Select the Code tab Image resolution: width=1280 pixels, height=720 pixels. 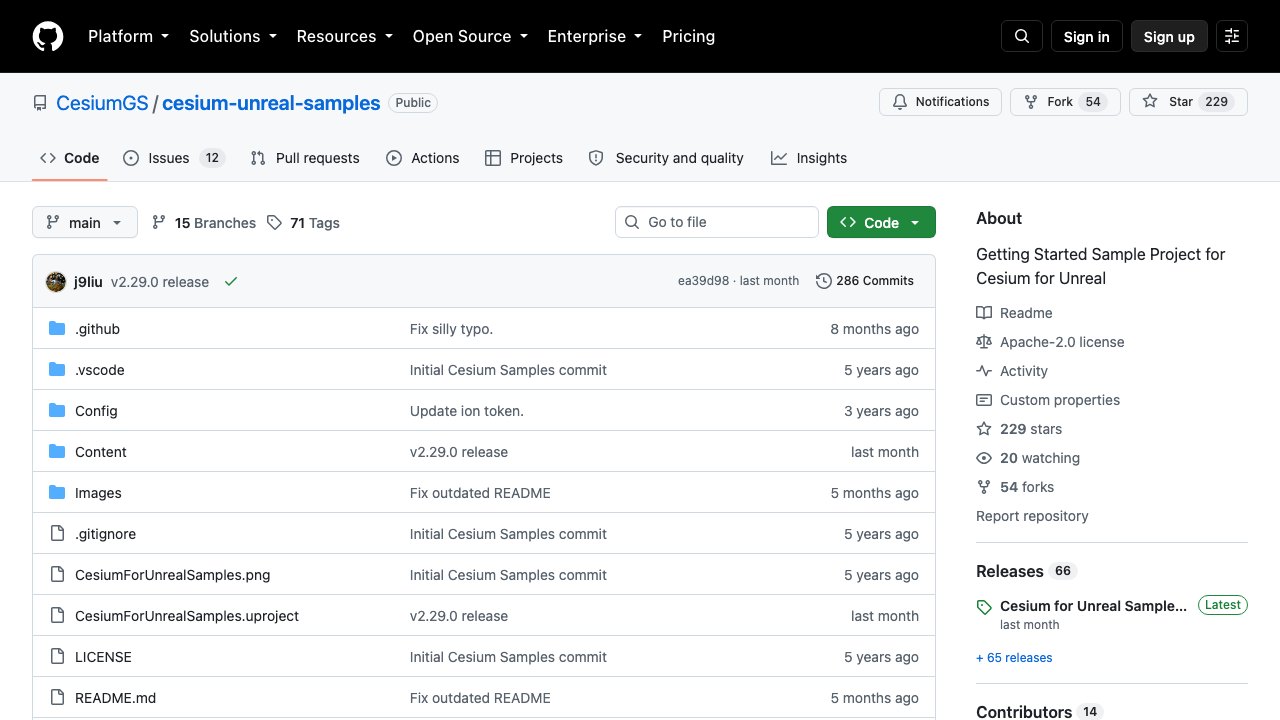(x=70, y=158)
